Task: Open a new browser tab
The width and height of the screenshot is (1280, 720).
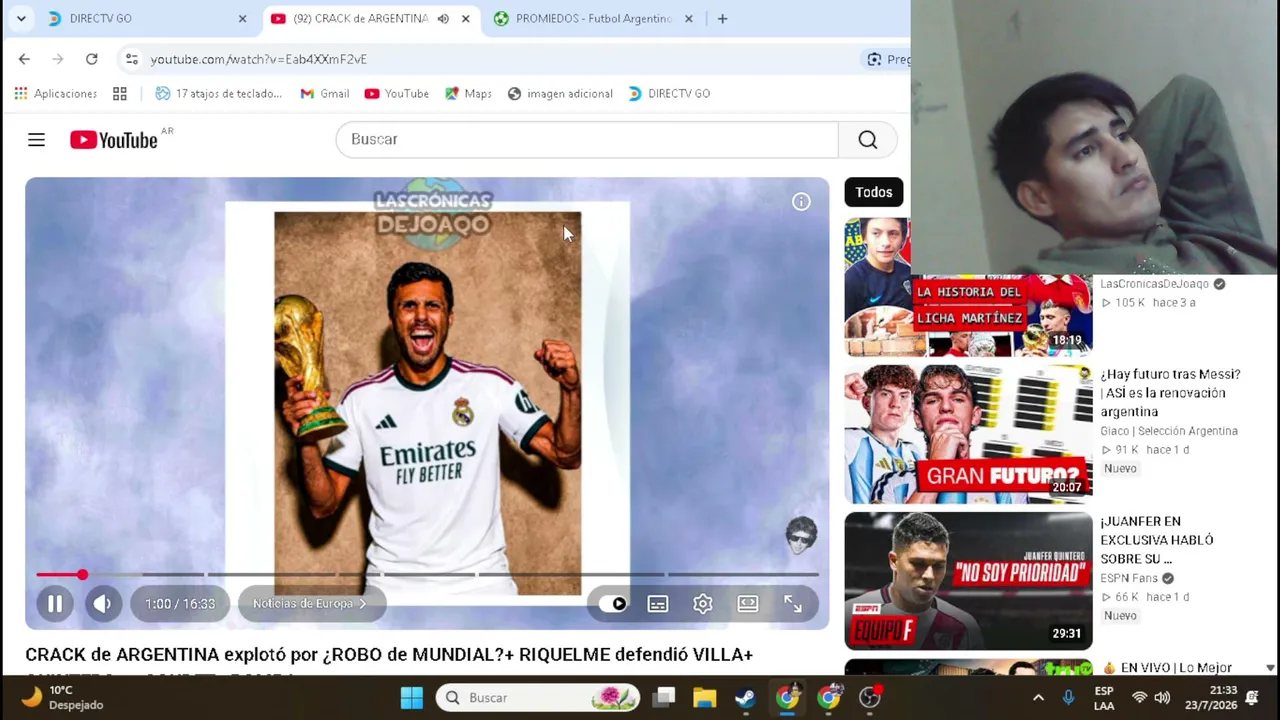Action: pos(722,19)
